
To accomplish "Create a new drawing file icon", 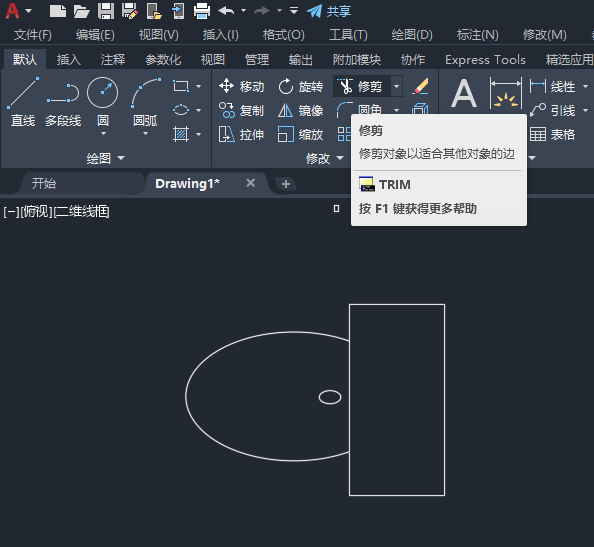I will [58, 11].
